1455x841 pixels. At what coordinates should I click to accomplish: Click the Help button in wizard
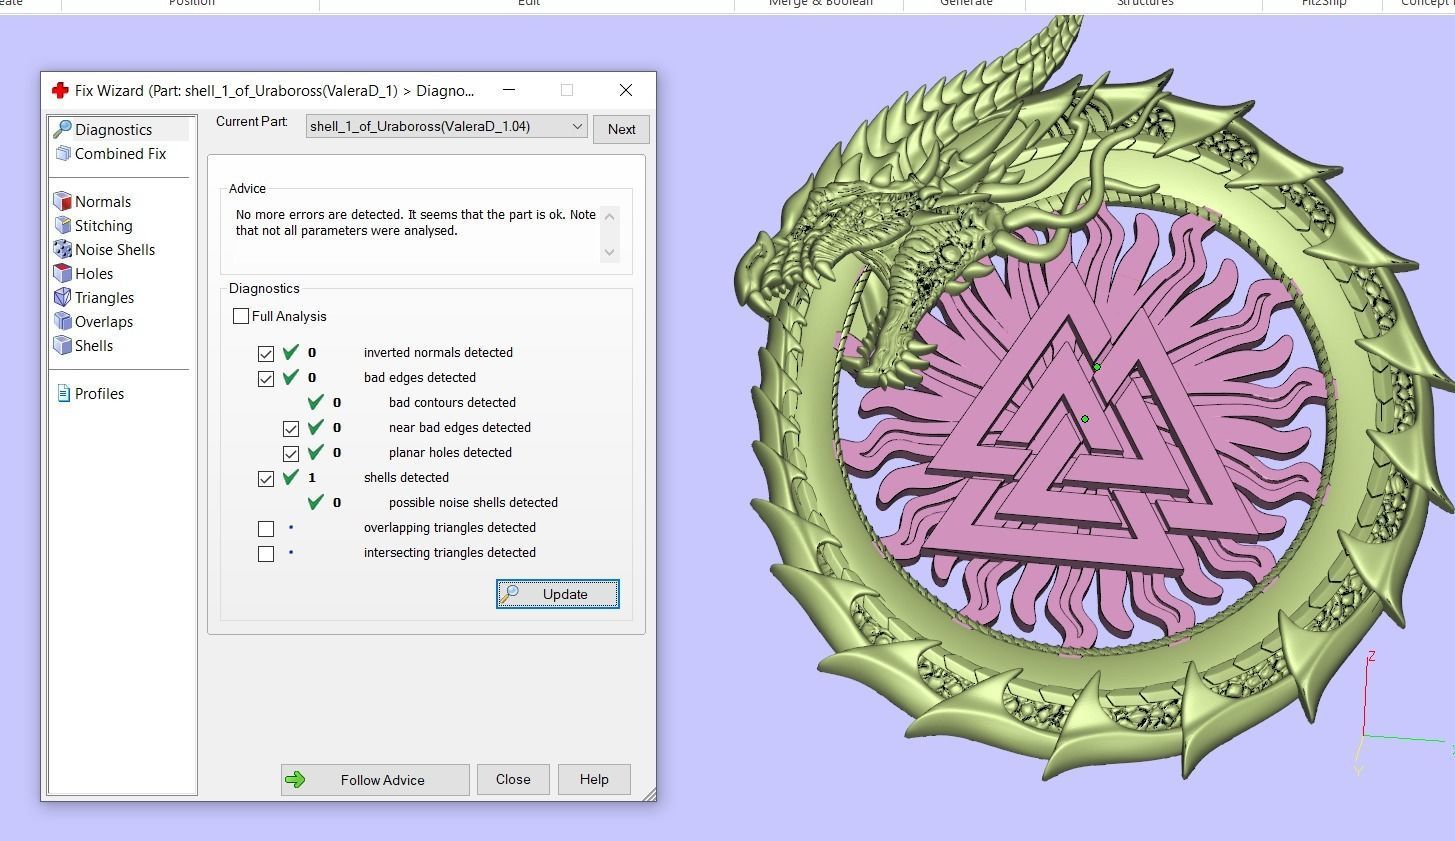594,779
